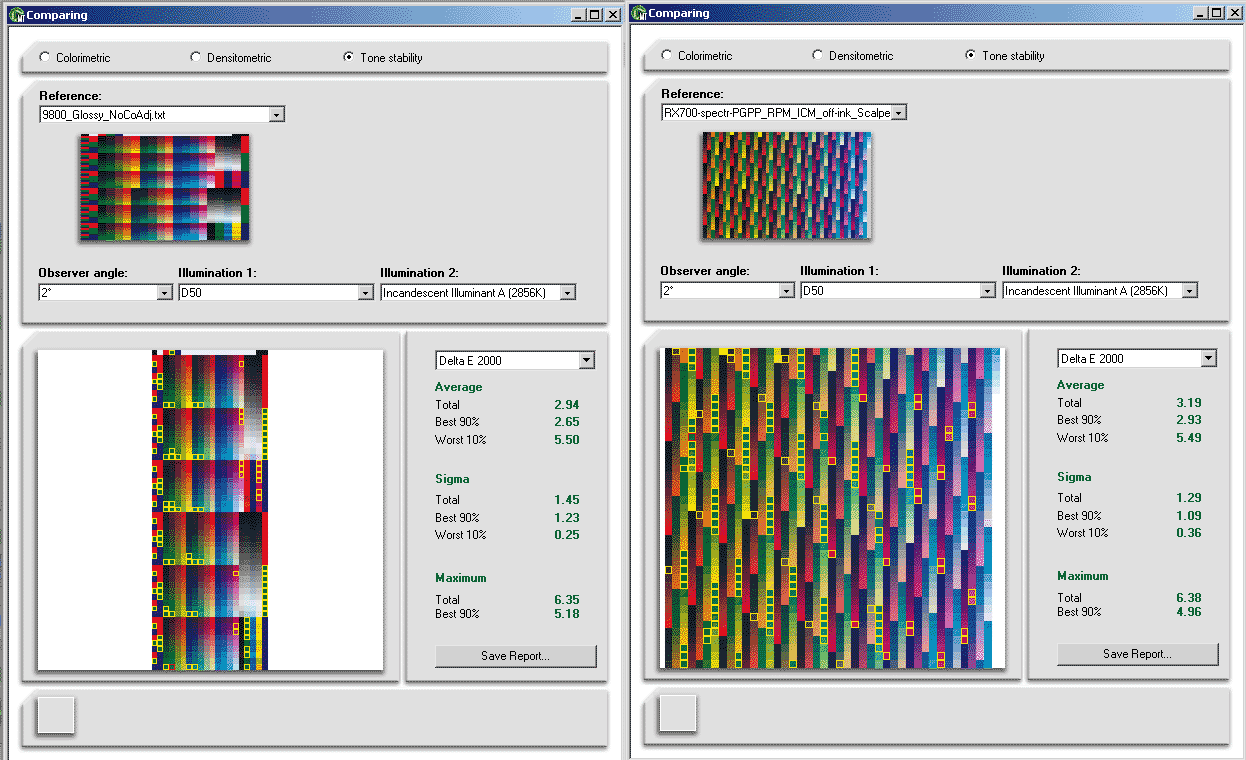Click Save Report button in right window
The width and height of the screenshot is (1246, 760).
coord(1138,654)
